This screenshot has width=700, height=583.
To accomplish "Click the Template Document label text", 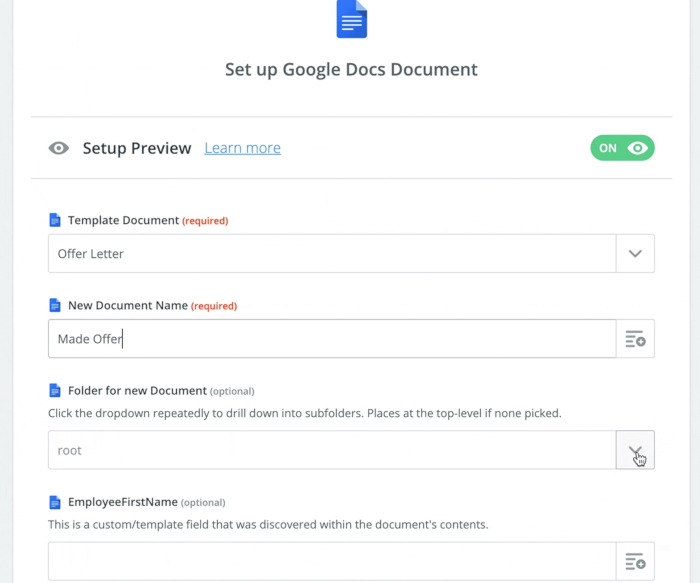I will (123, 220).
